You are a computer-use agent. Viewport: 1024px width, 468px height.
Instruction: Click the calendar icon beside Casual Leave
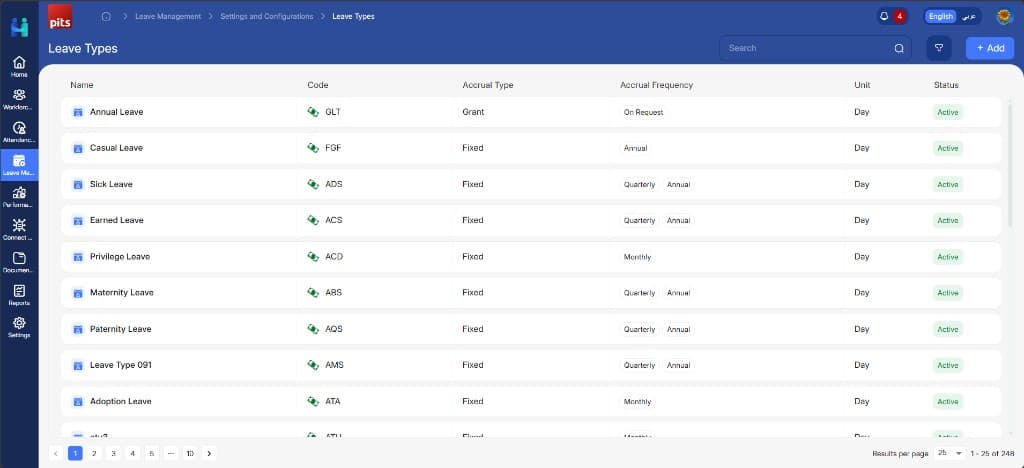point(78,148)
